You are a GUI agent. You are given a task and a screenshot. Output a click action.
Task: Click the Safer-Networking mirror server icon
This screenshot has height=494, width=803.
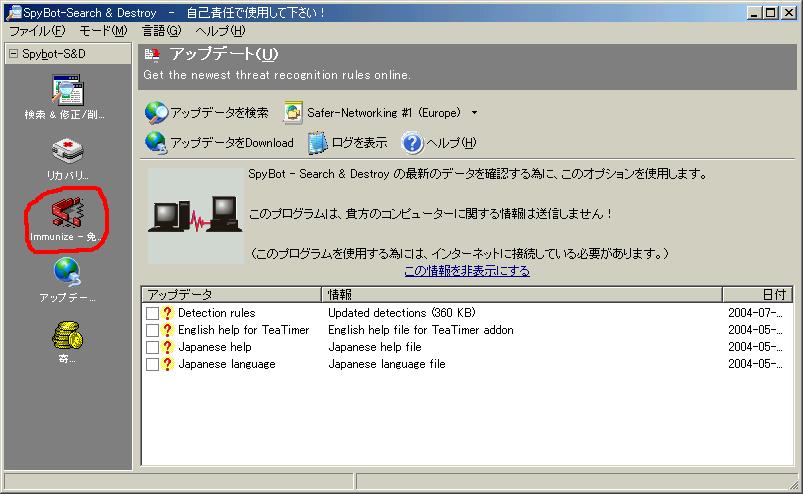[x=293, y=113]
